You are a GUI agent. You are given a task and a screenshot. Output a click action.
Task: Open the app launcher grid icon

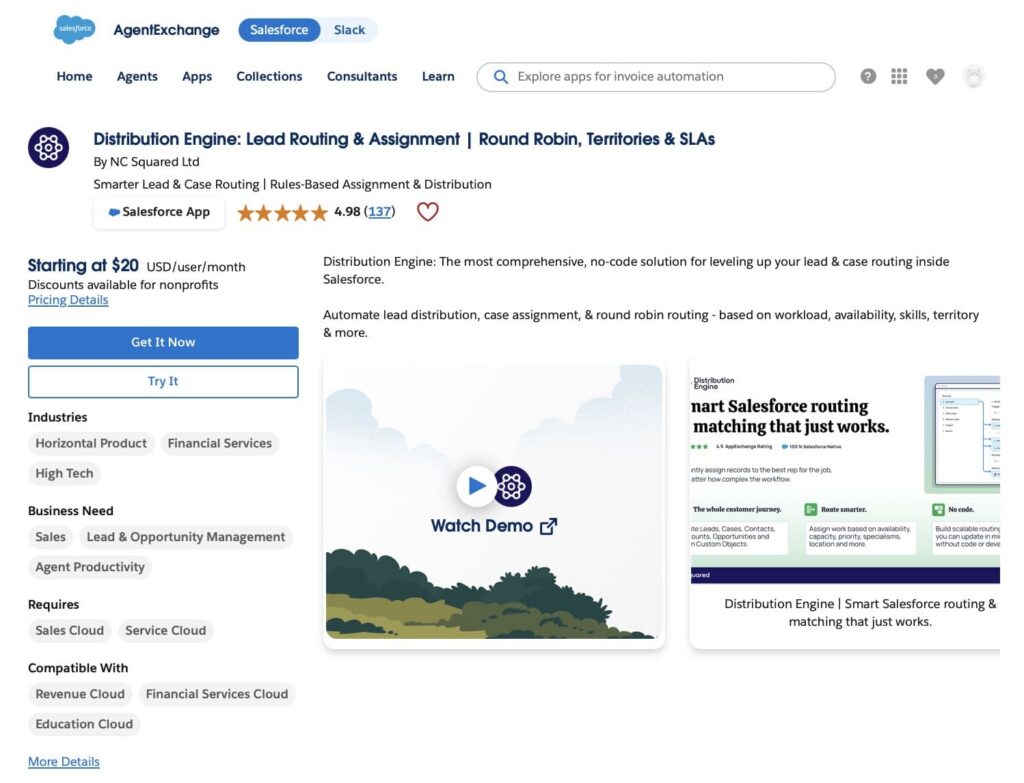coord(899,76)
